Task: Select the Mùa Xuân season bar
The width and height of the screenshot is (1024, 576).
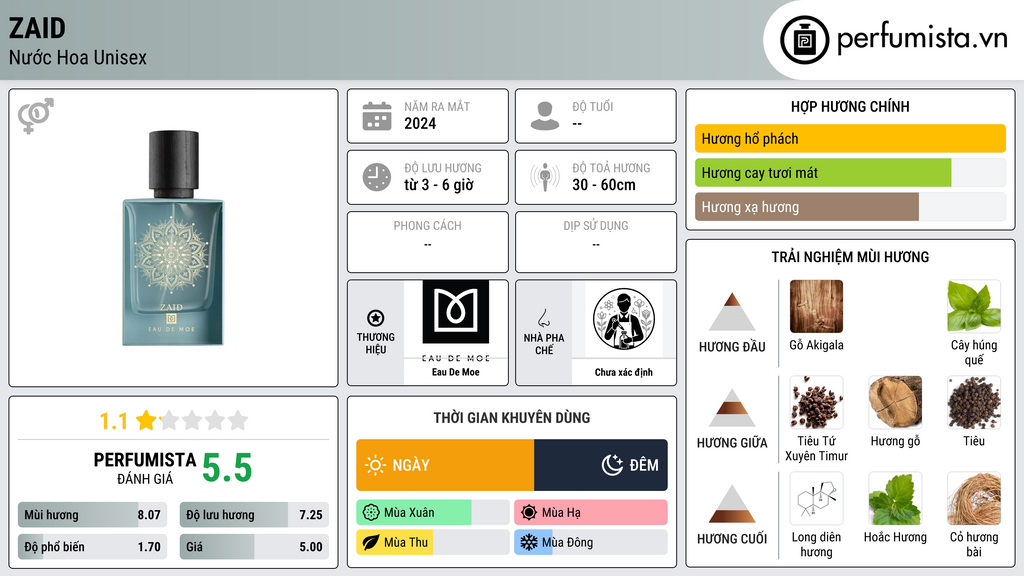Action: click(x=433, y=513)
